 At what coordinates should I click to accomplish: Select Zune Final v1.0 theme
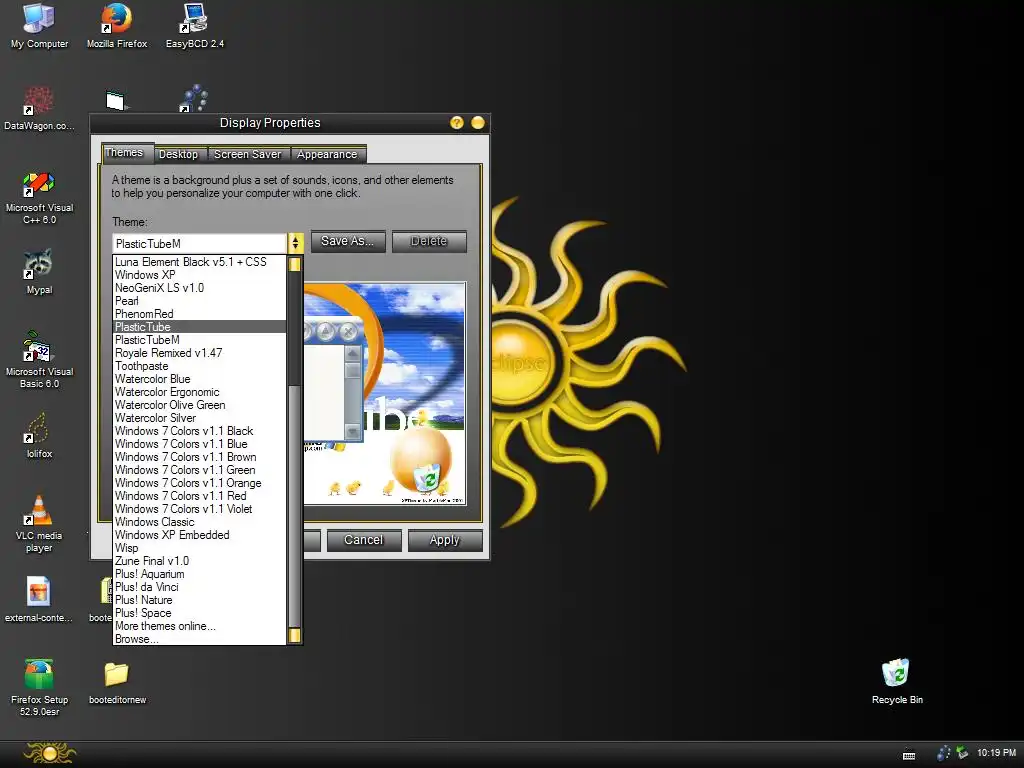[199, 561]
